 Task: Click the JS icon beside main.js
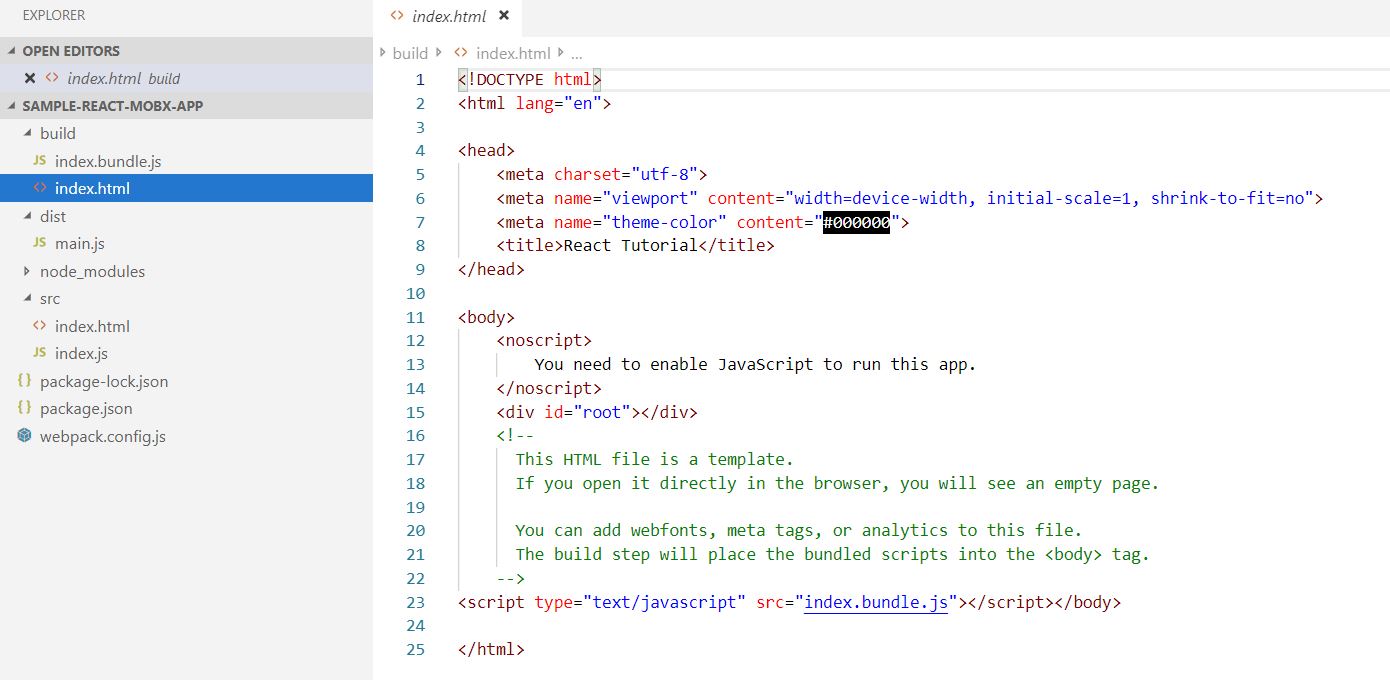[x=39, y=243]
